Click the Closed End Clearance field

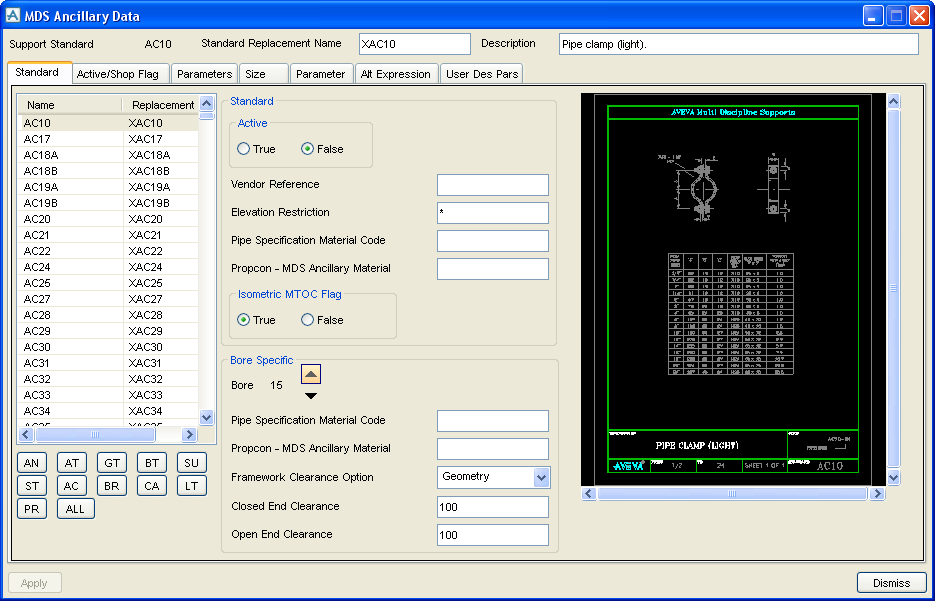click(493, 507)
